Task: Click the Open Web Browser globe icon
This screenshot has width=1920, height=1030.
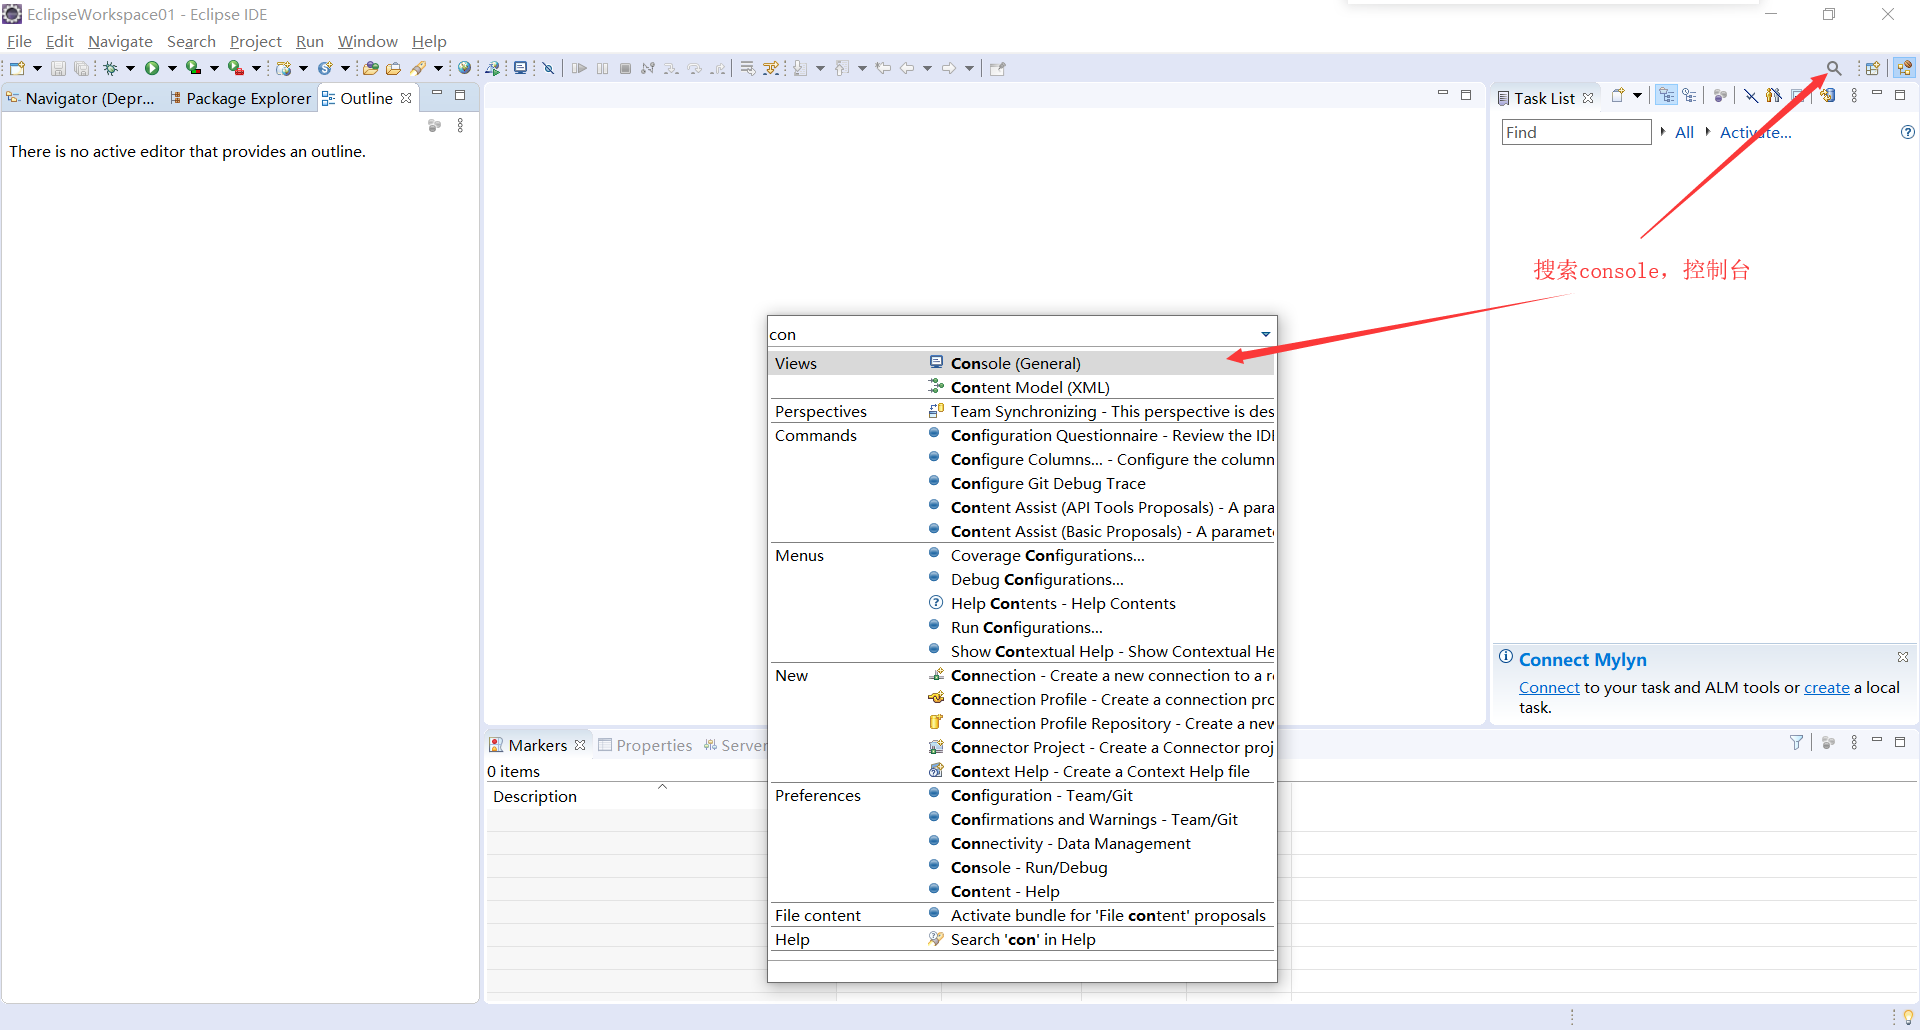Action: [x=464, y=68]
